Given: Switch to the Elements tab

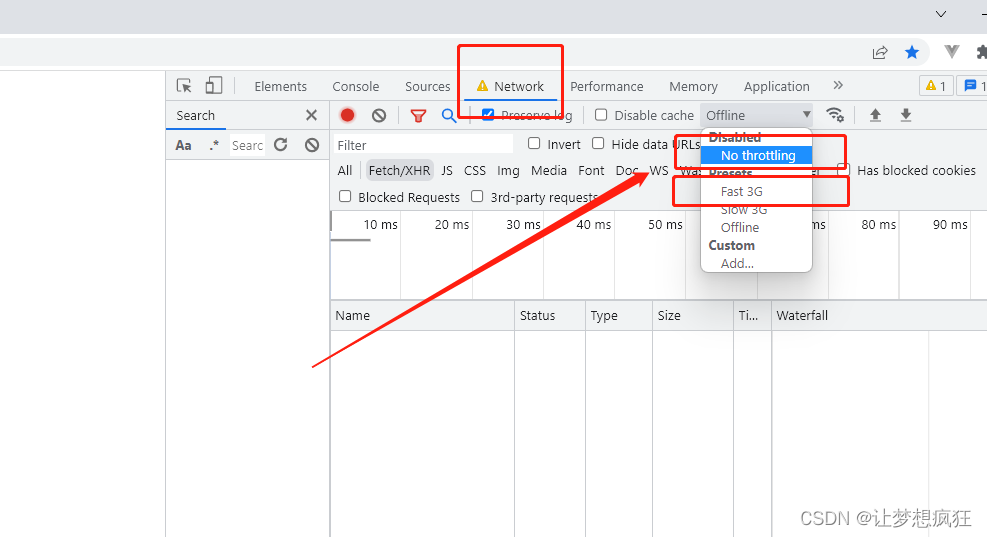Looking at the screenshot, I should pos(280,86).
